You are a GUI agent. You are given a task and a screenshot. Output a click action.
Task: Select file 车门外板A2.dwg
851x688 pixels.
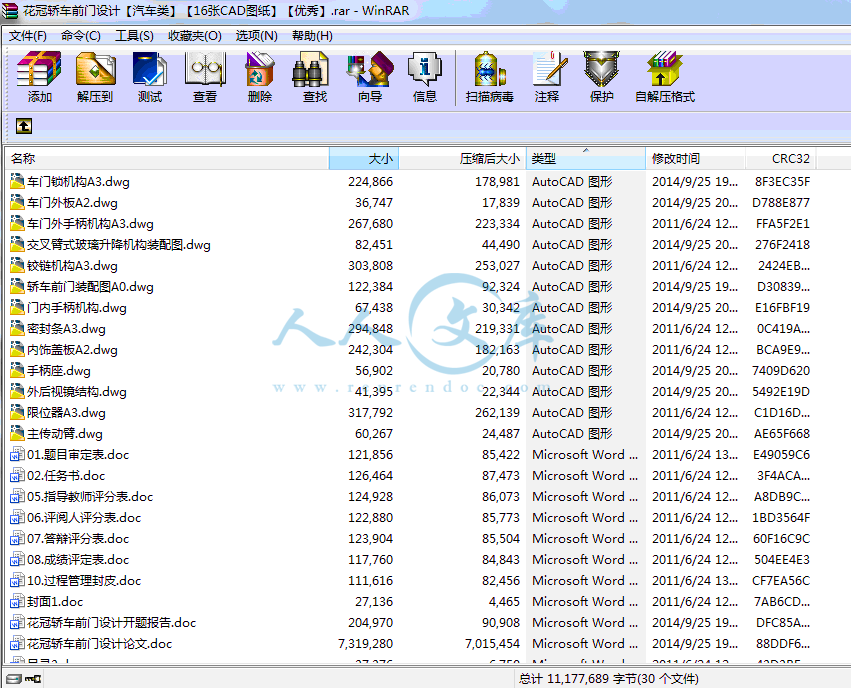click(x=72, y=203)
